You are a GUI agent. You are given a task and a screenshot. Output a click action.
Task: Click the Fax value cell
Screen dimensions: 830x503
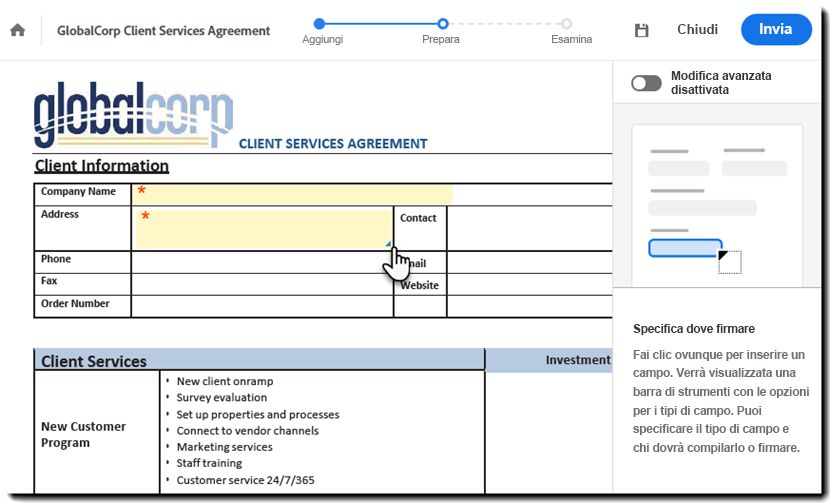tap(262, 284)
